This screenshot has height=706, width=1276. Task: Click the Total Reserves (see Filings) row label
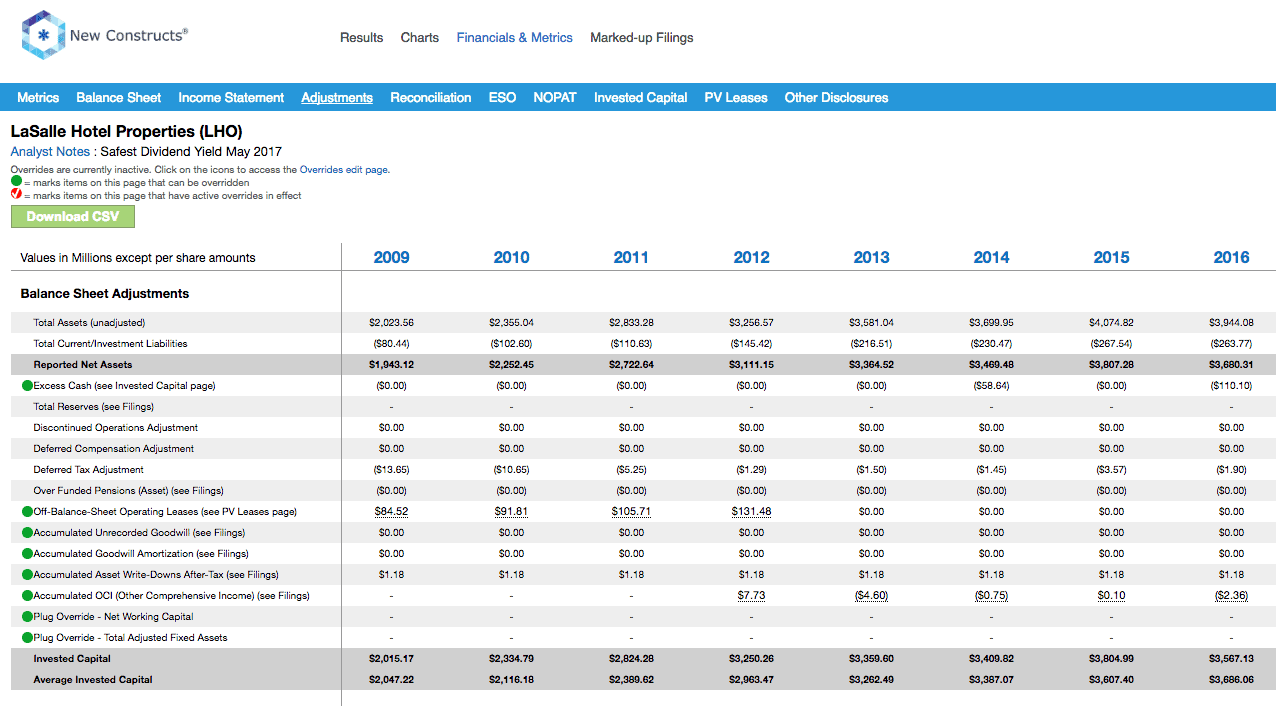[94, 407]
